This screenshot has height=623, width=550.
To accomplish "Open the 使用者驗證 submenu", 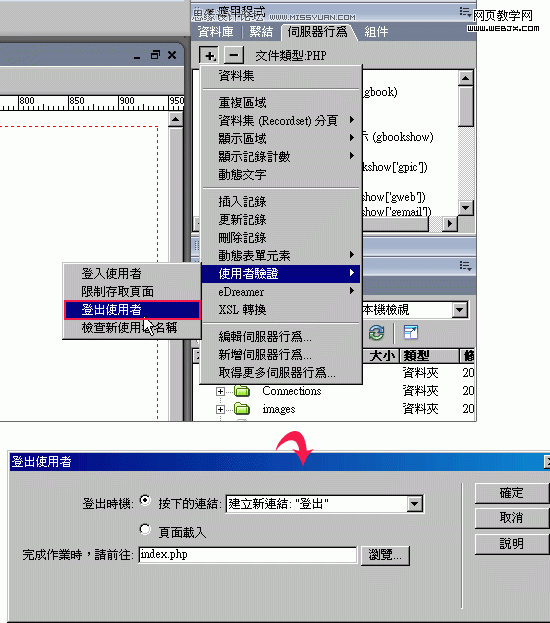I will coord(281,273).
